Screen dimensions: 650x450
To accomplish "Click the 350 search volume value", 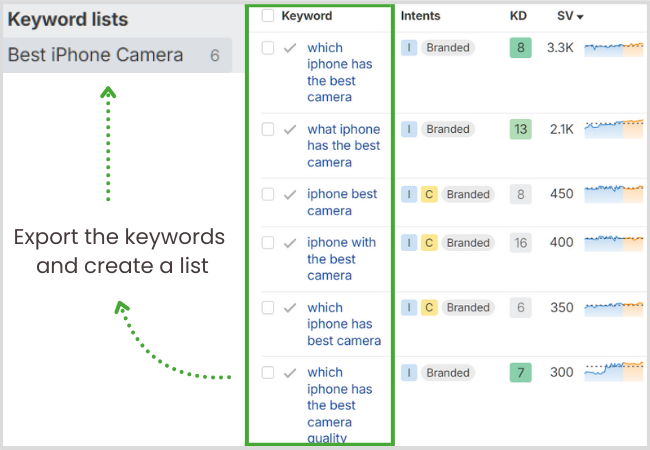I will [x=562, y=307].
